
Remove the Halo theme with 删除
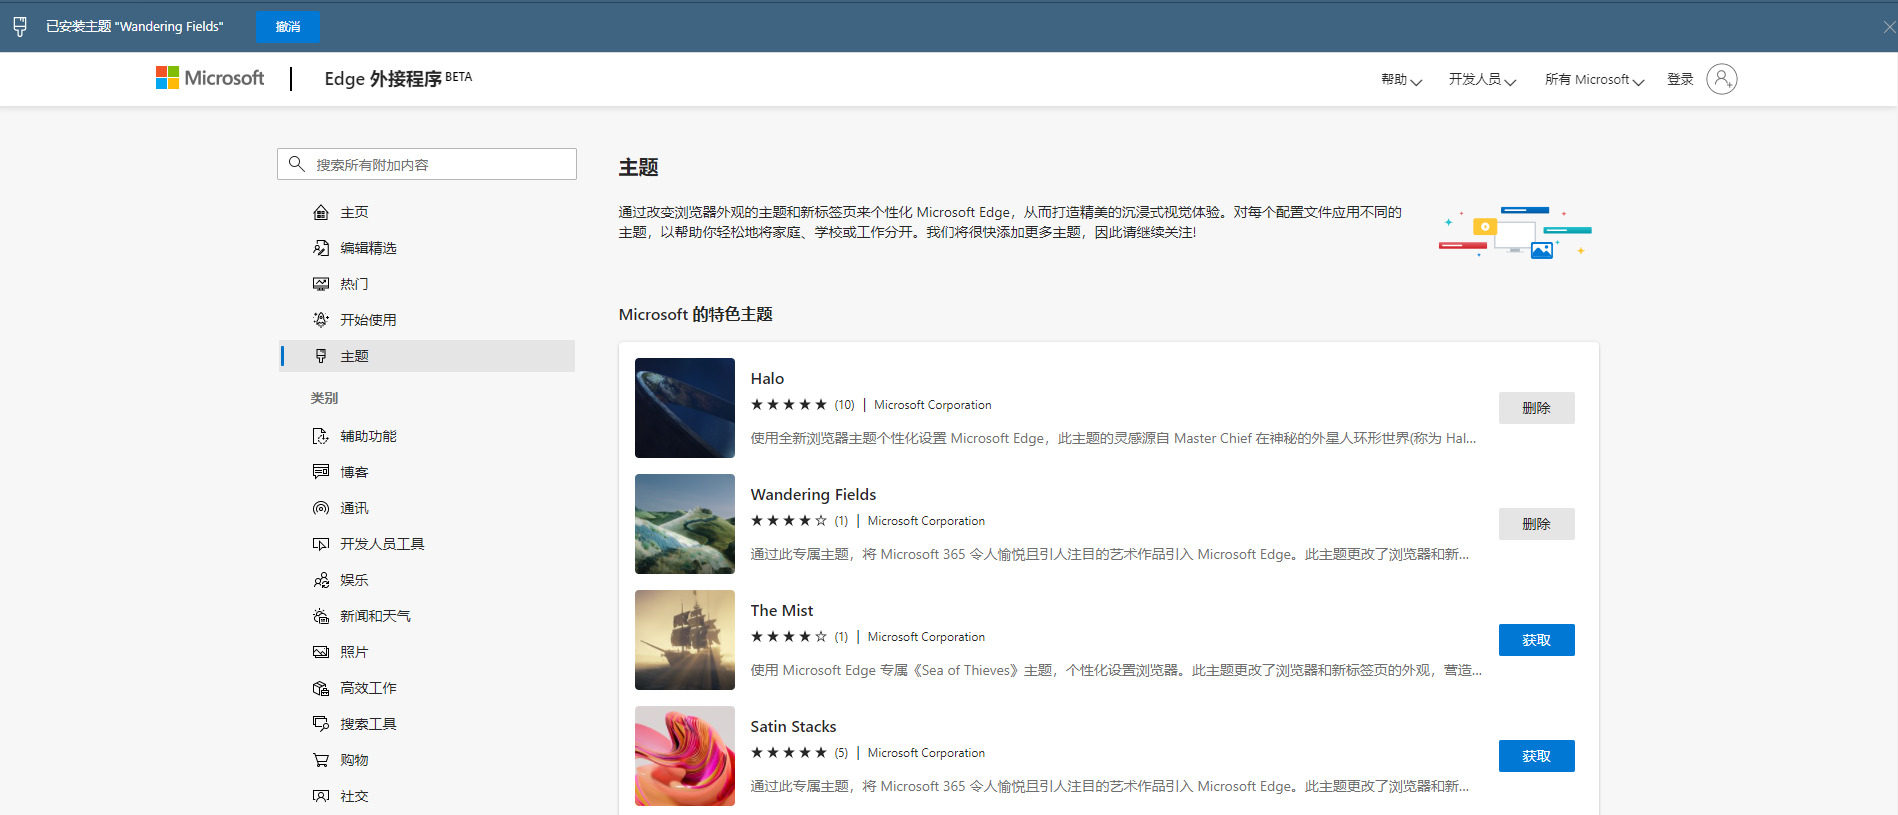[1536, 408]
